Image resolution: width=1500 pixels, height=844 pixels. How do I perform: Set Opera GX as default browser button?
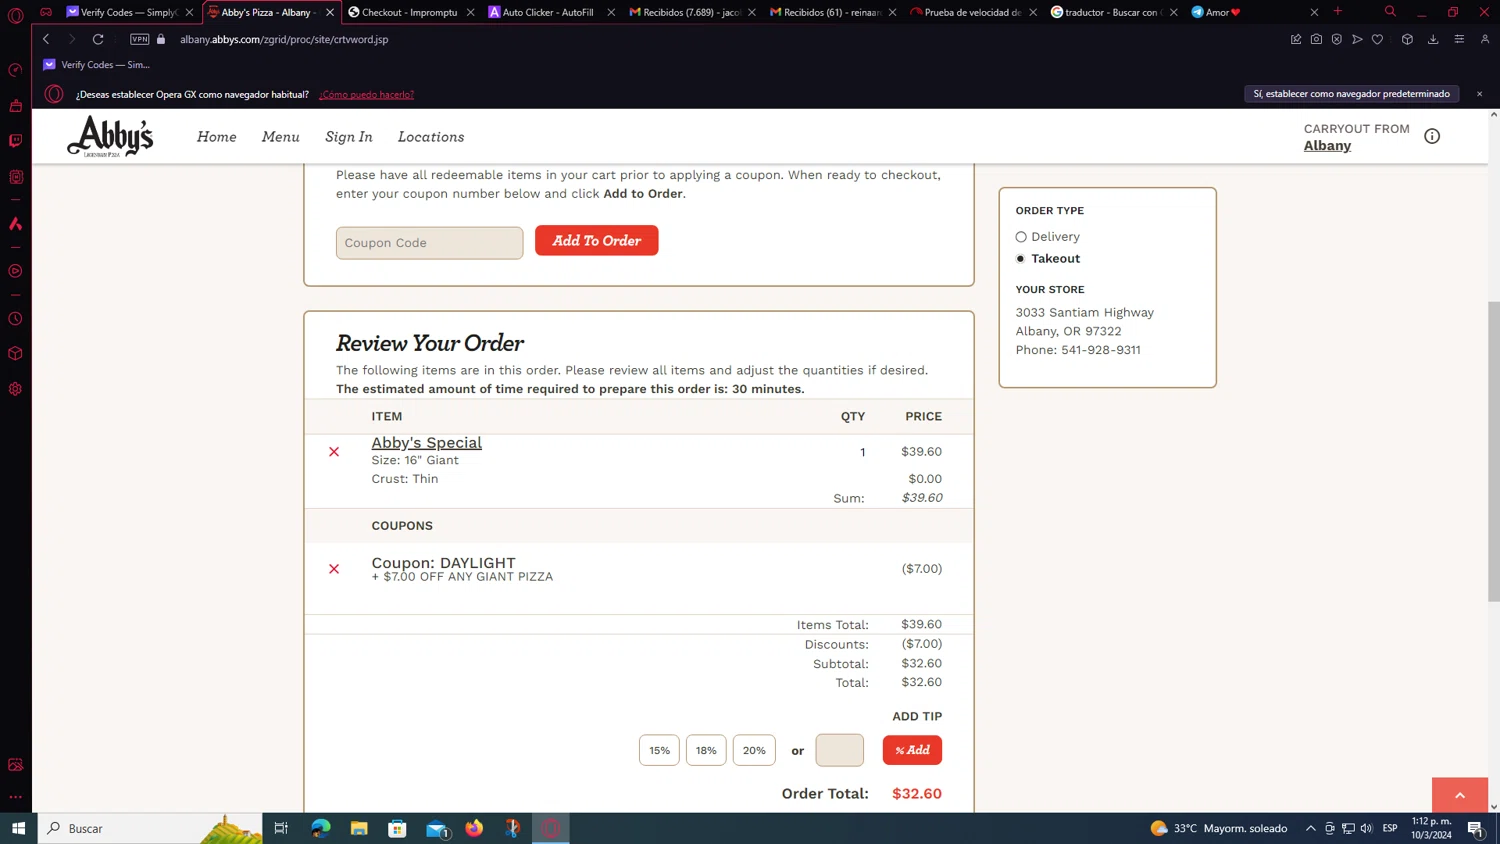coord(1351,94)
